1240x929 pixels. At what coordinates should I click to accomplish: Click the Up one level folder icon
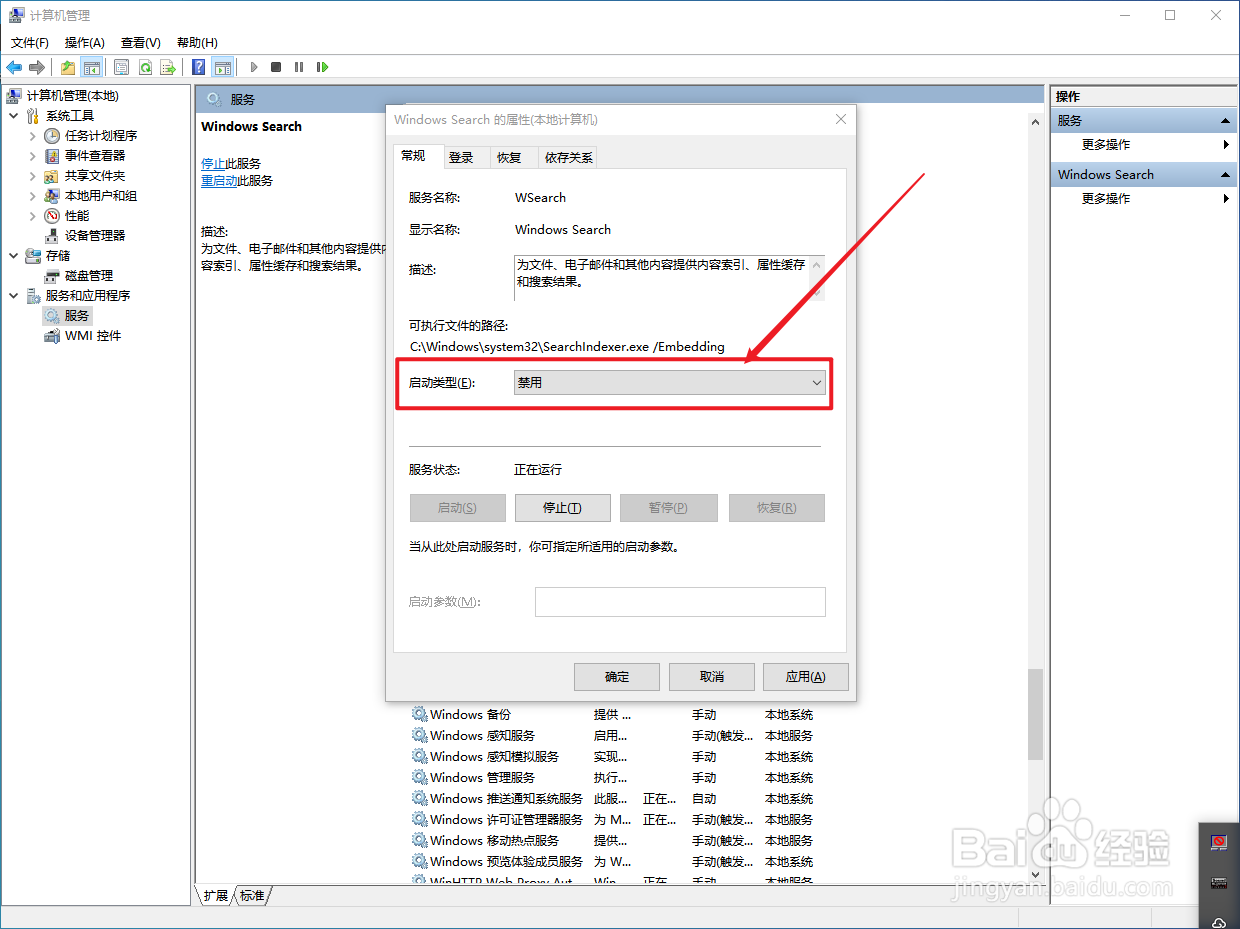(x=68, y=67)
